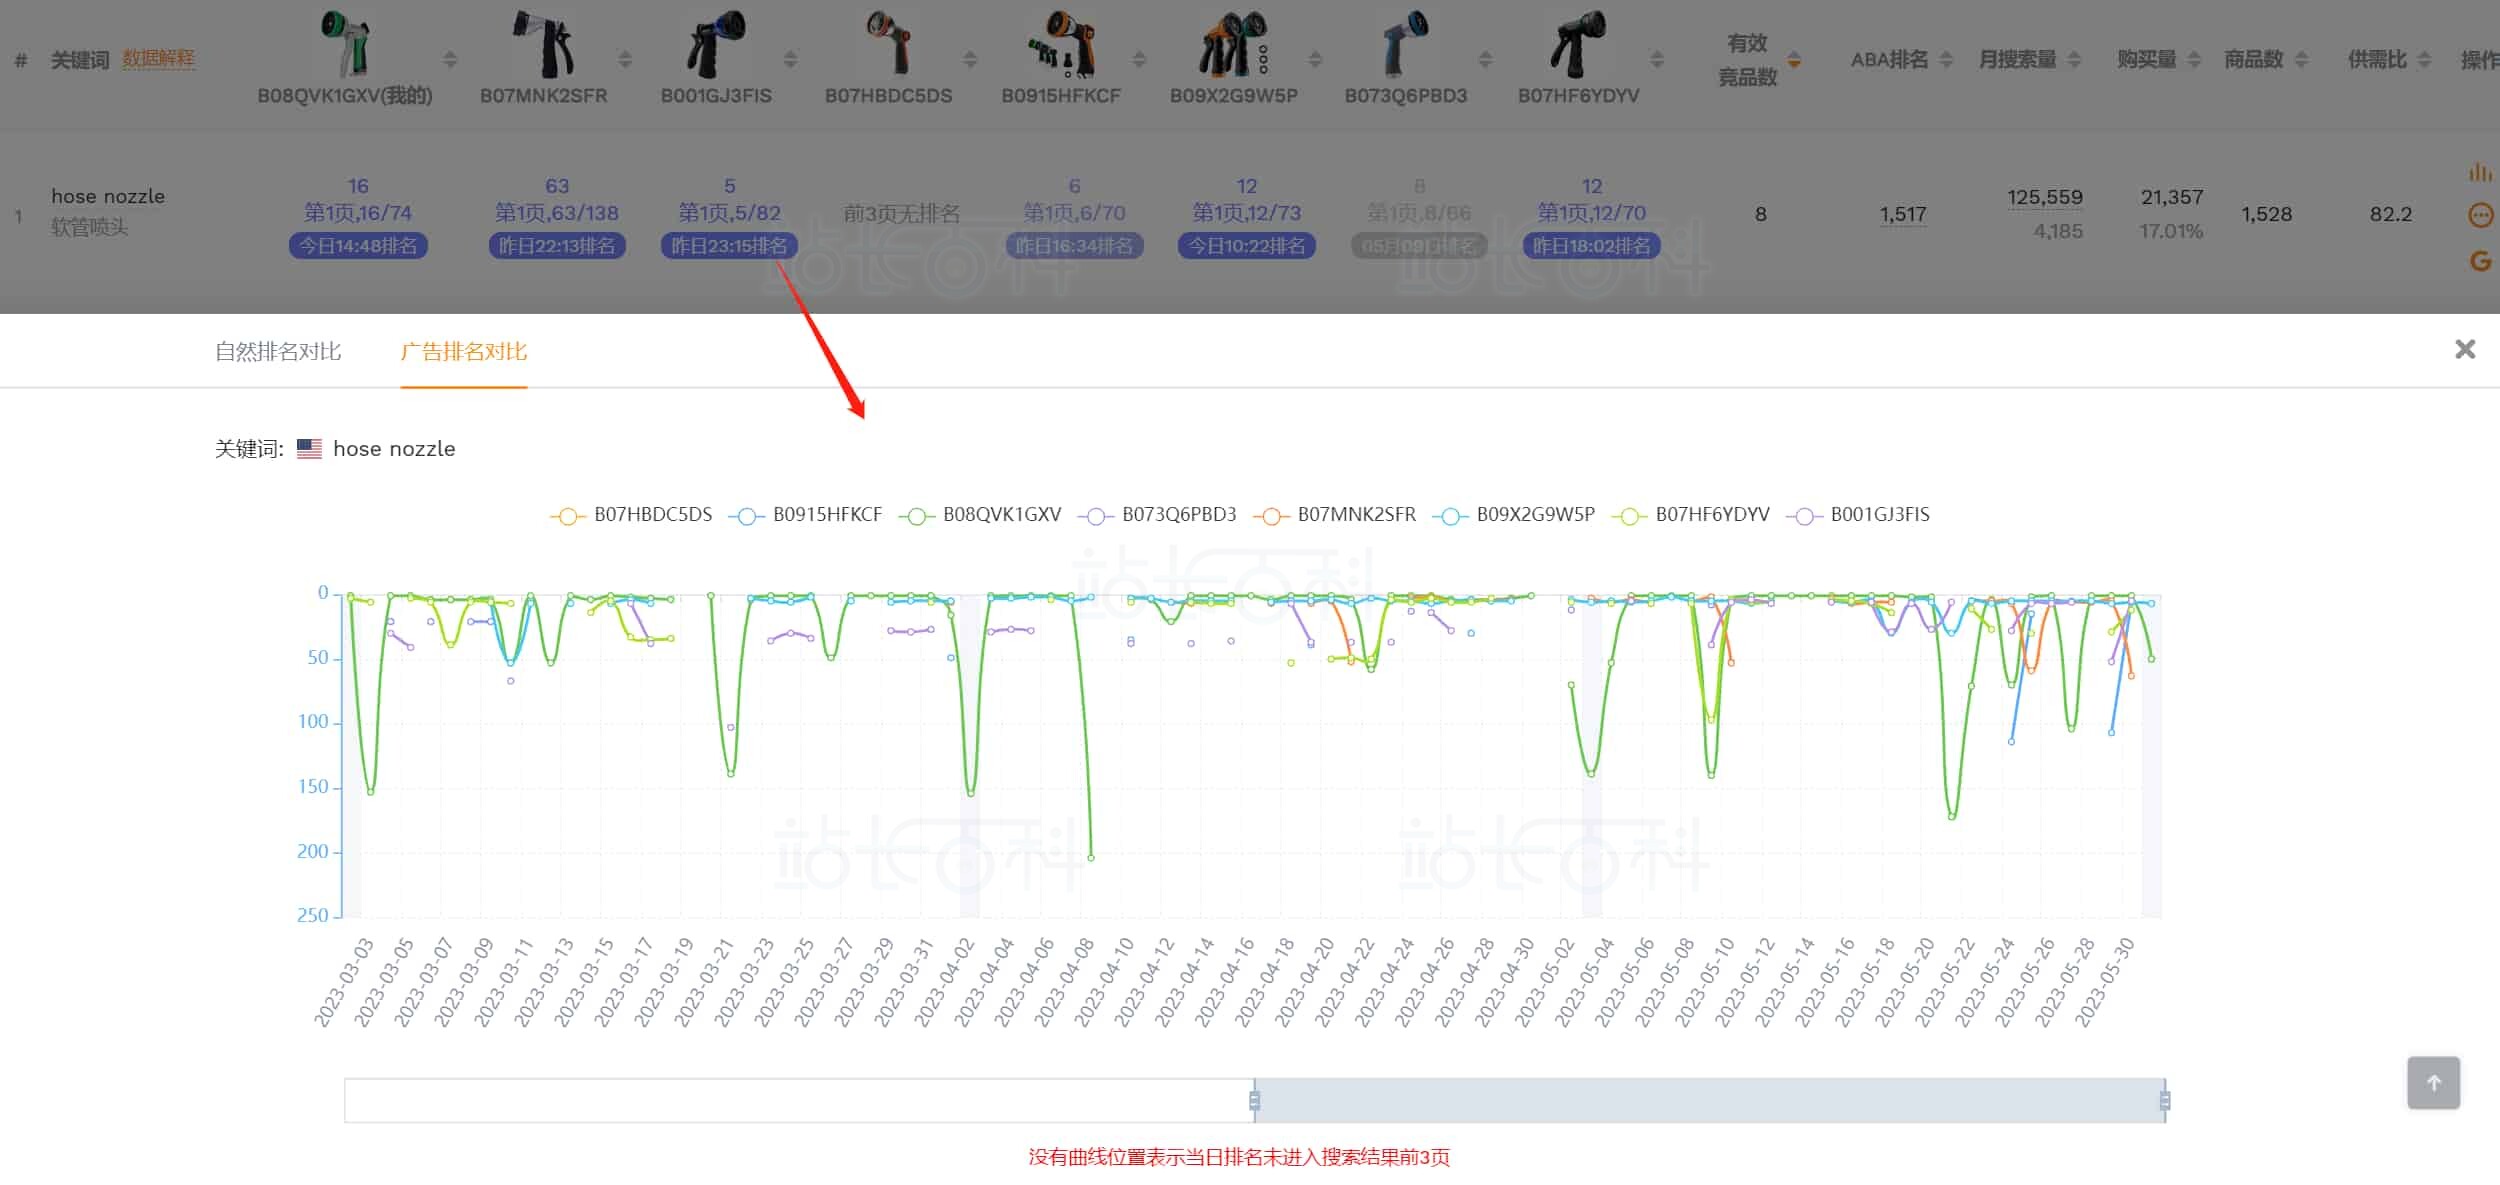Viewport: 2500px width, 1185px height.
Task: Click the scroll-to-top arrow button
Action: click(x=2433, y=1083)
